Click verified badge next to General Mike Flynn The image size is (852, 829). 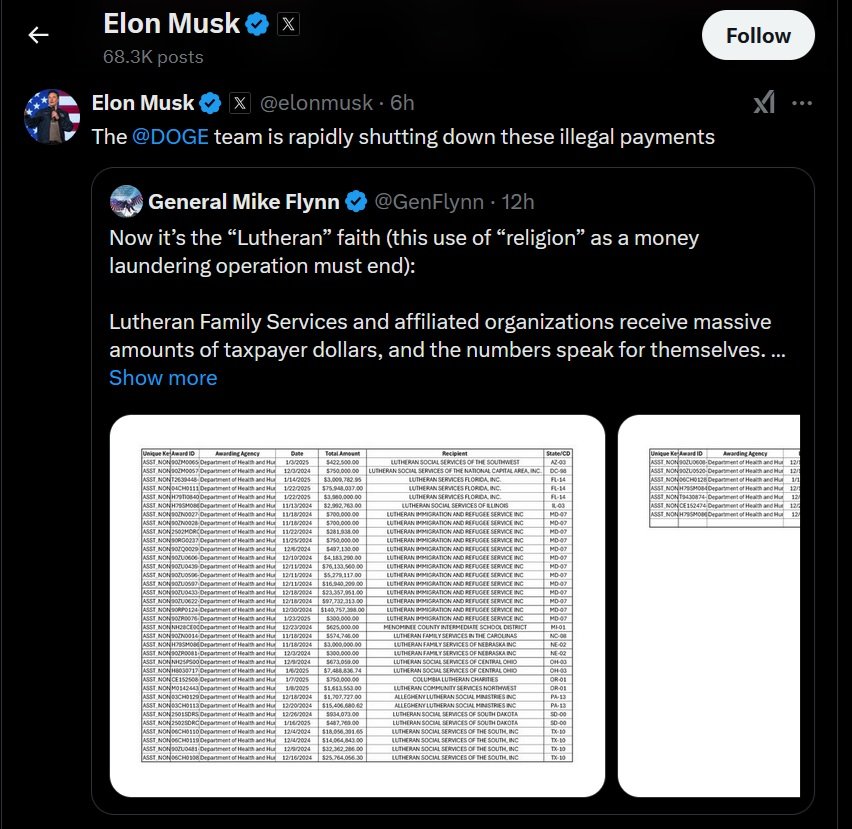click(356, 202)
